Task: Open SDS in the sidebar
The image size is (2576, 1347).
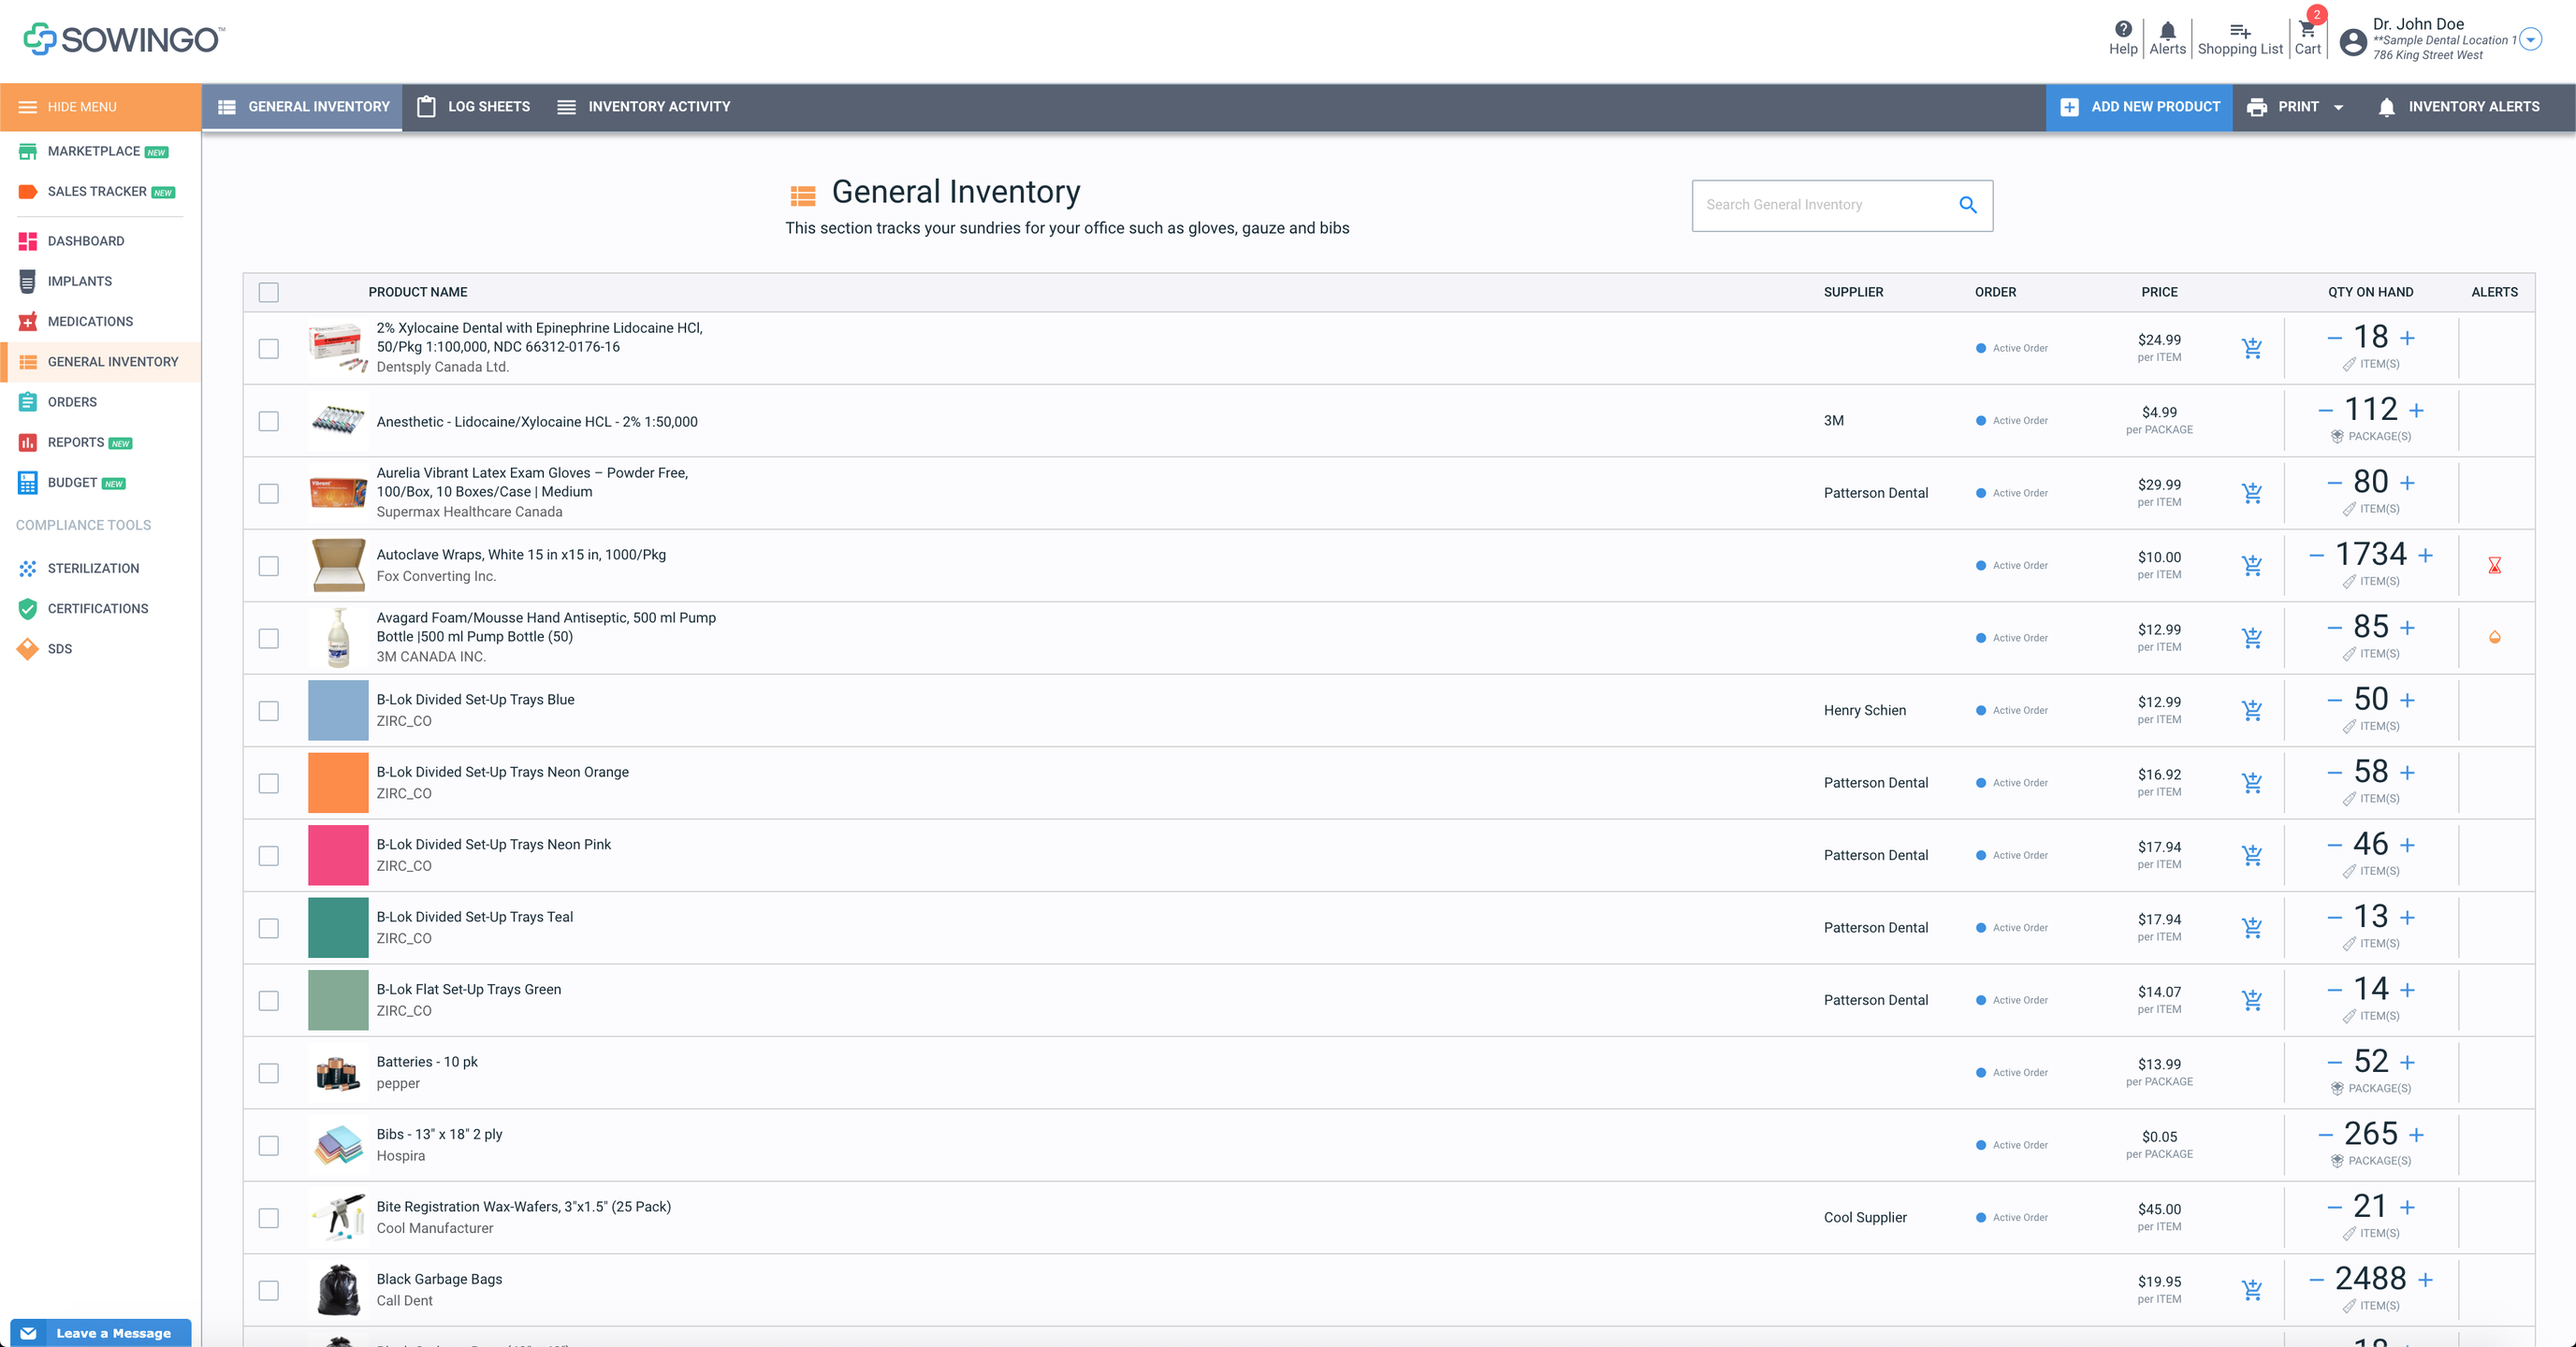Action: coord(45,648)
